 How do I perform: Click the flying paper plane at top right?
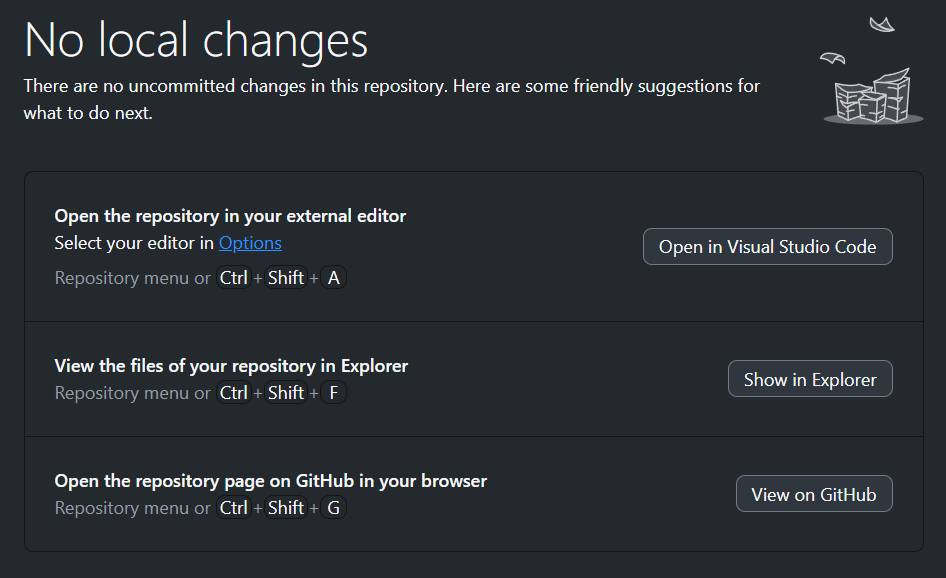(881, 24)
